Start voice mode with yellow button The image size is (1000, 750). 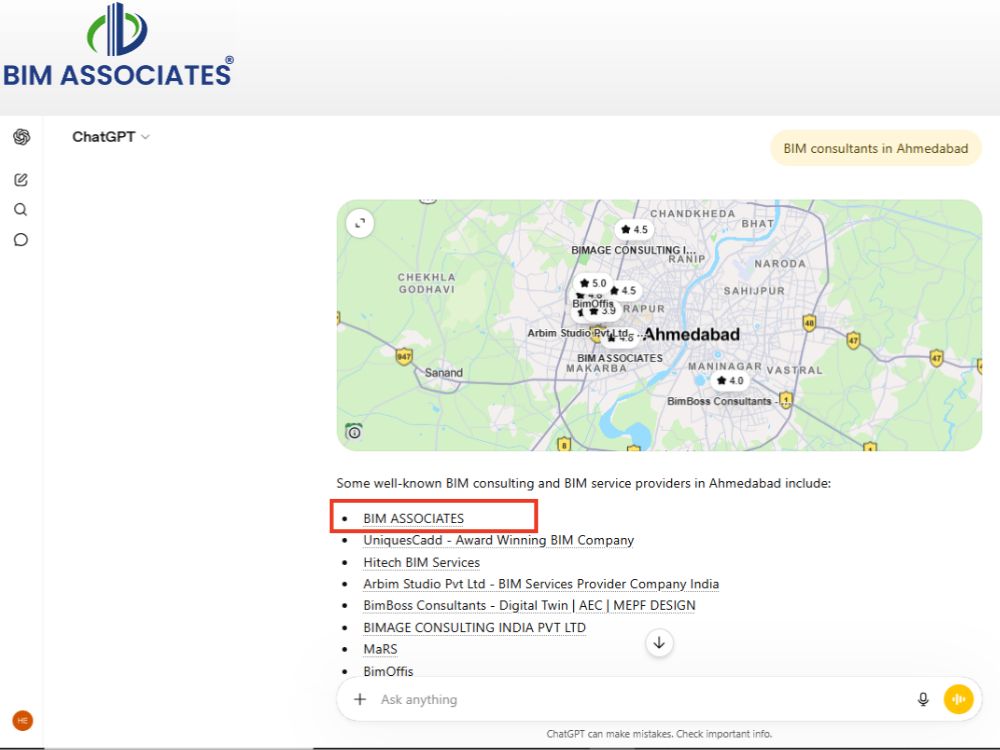959,699
